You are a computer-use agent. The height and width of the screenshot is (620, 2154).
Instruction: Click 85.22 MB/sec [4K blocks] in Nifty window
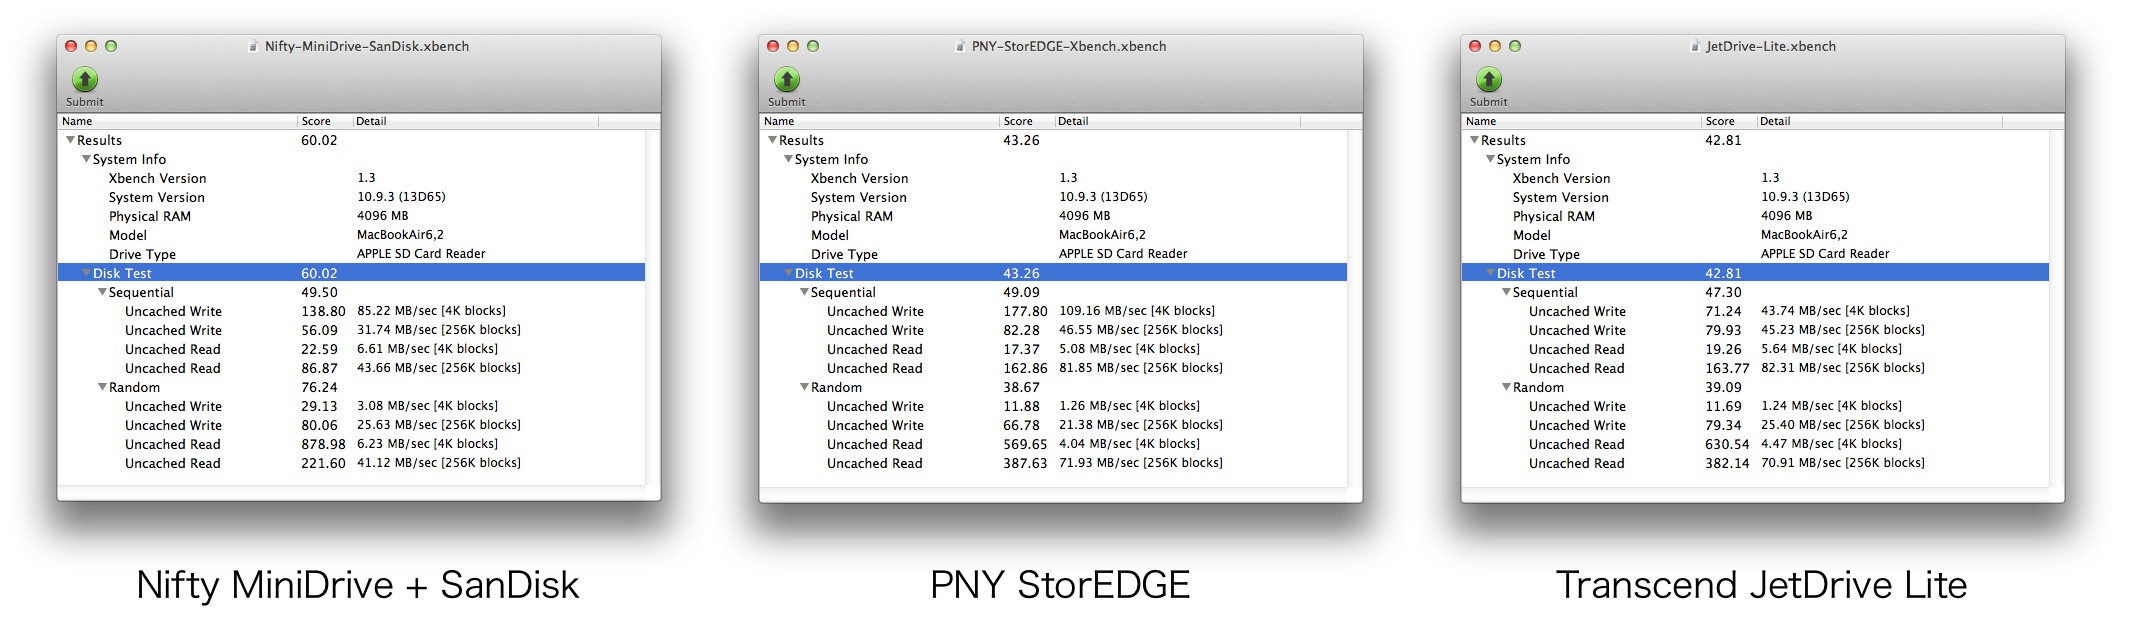tap(432, 311)
